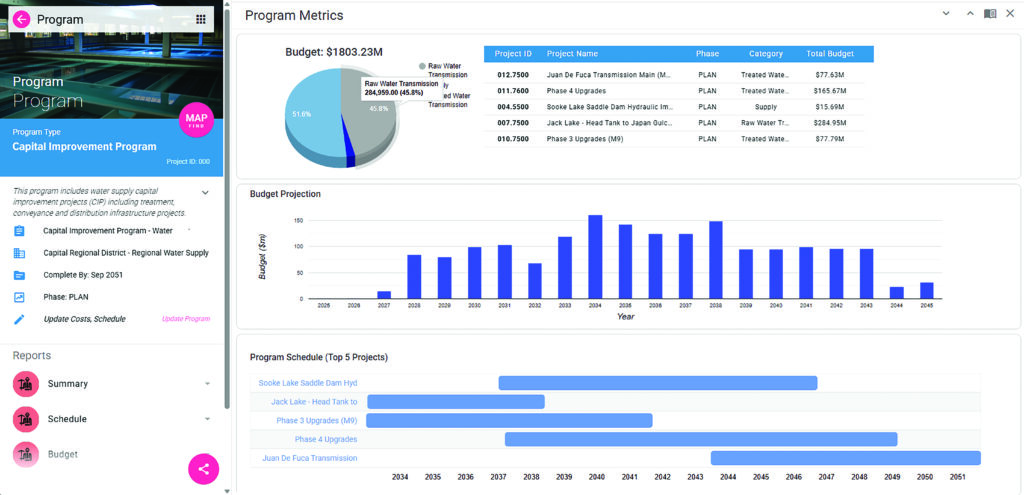1024x495 pixels.
Task: Expand the Summary report dropdown
Action: [207, 383]
